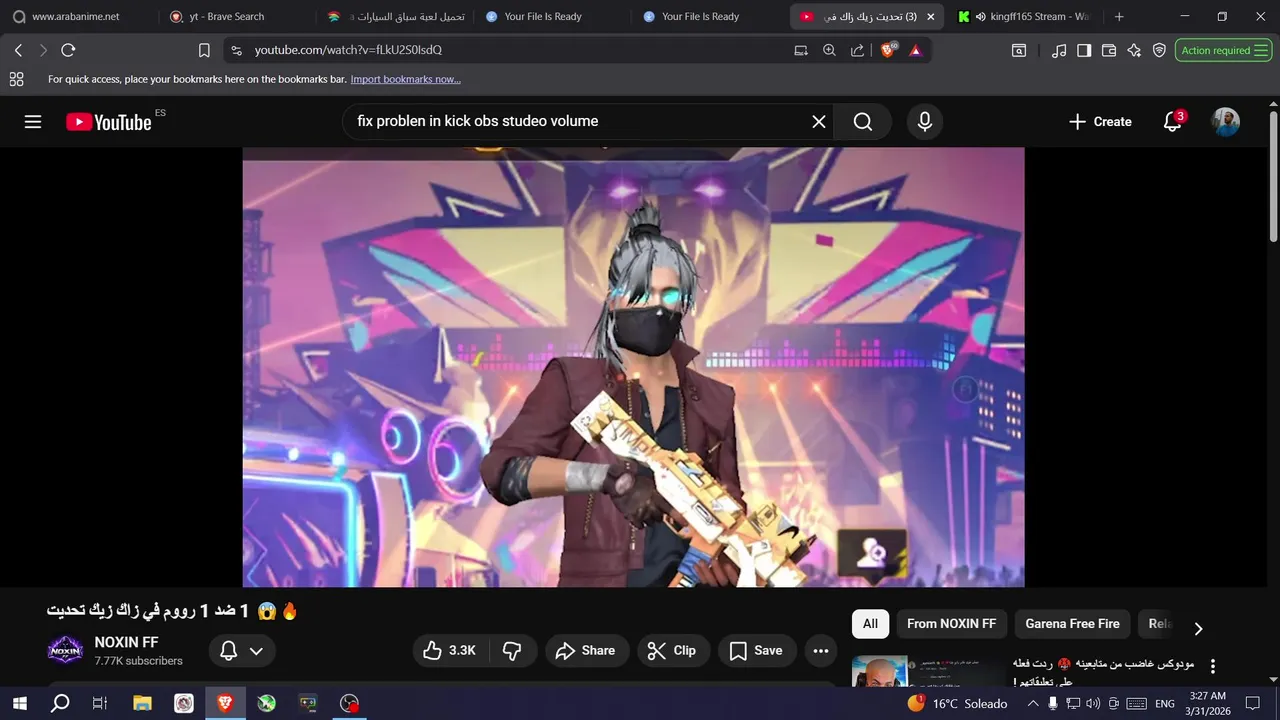
Task: Open options menu for first suggested video
Action: (1213, 666)
